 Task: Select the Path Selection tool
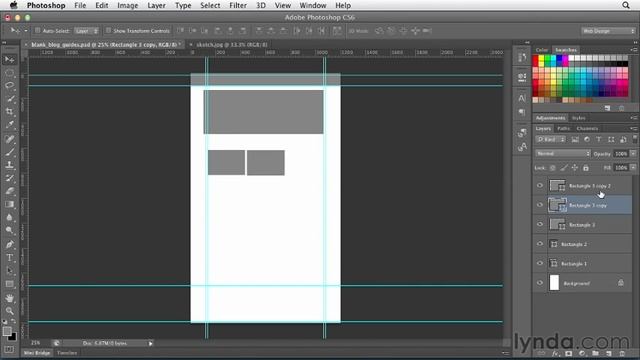(9, 271)
